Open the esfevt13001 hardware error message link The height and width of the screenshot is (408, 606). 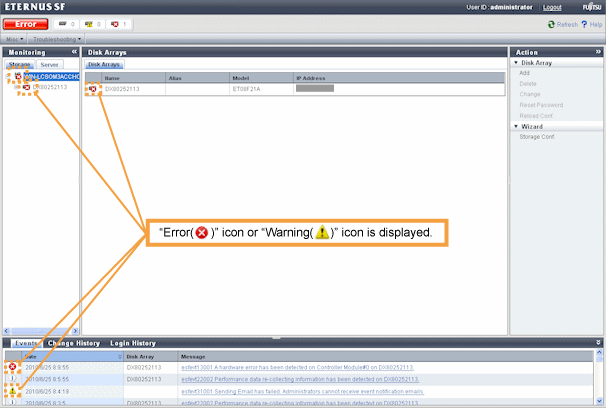[x=298, y=367]
